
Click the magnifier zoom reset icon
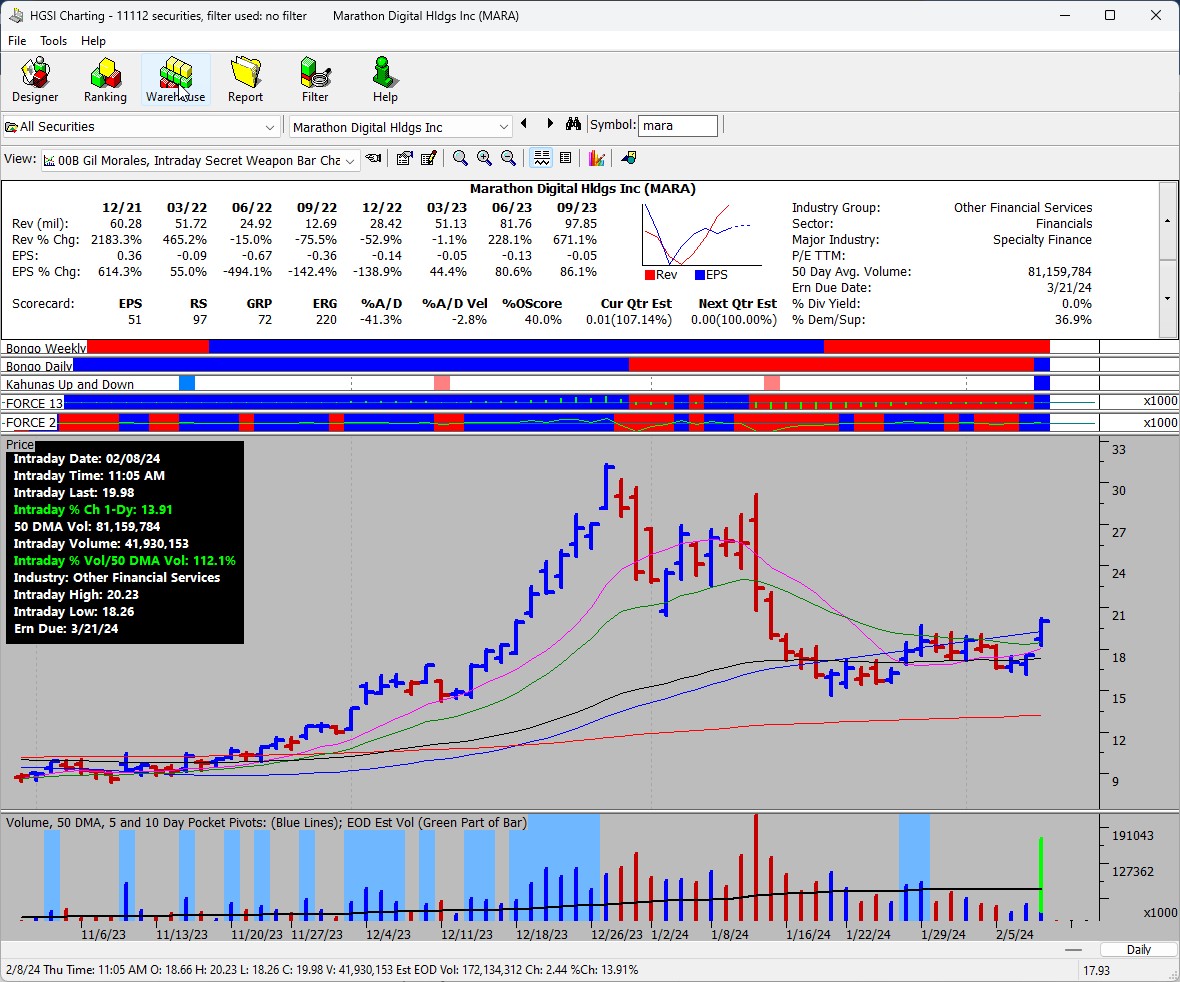[460, 158]
